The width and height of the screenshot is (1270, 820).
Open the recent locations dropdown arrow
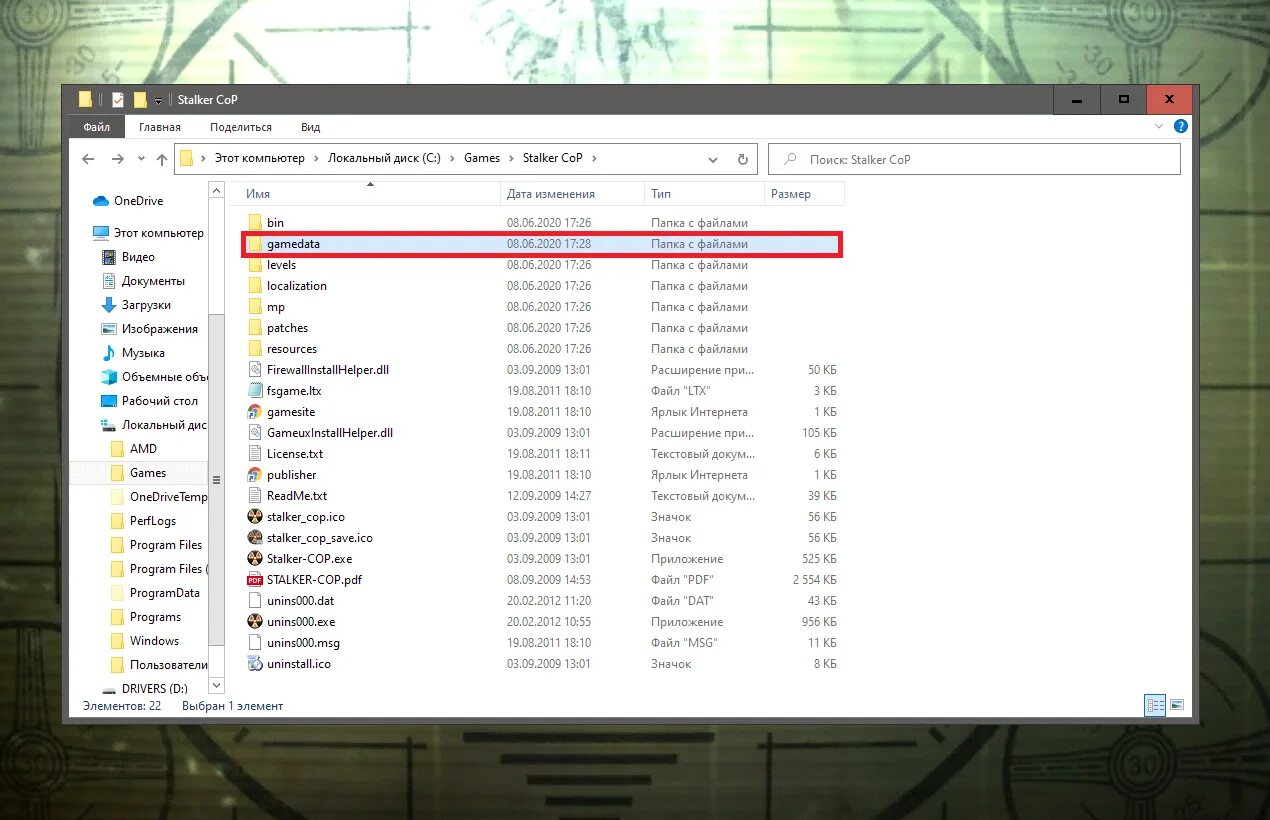coord(141,160)
